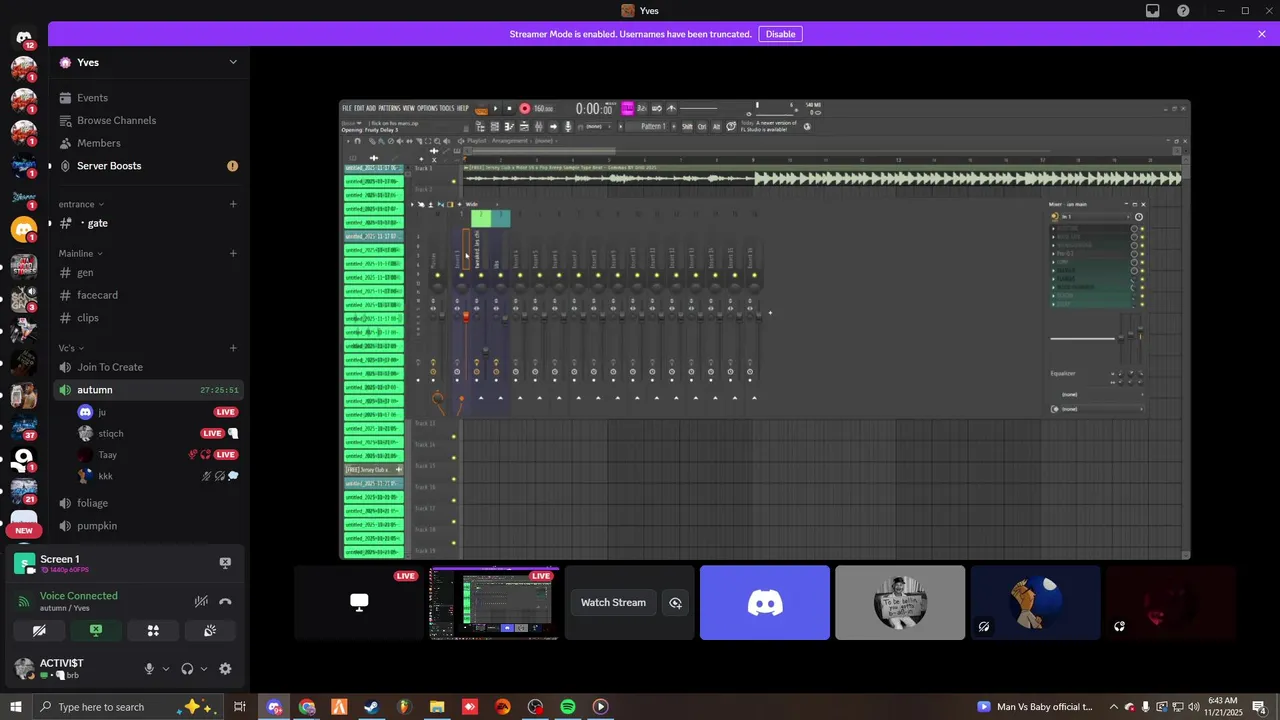Stop sharing Screen 1 stream
The image size is (1280, 720).
click(x=225, y=563)
